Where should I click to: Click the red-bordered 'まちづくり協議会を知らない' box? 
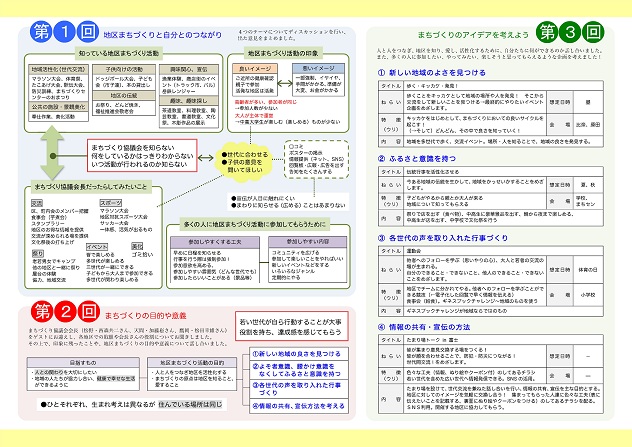142,156
